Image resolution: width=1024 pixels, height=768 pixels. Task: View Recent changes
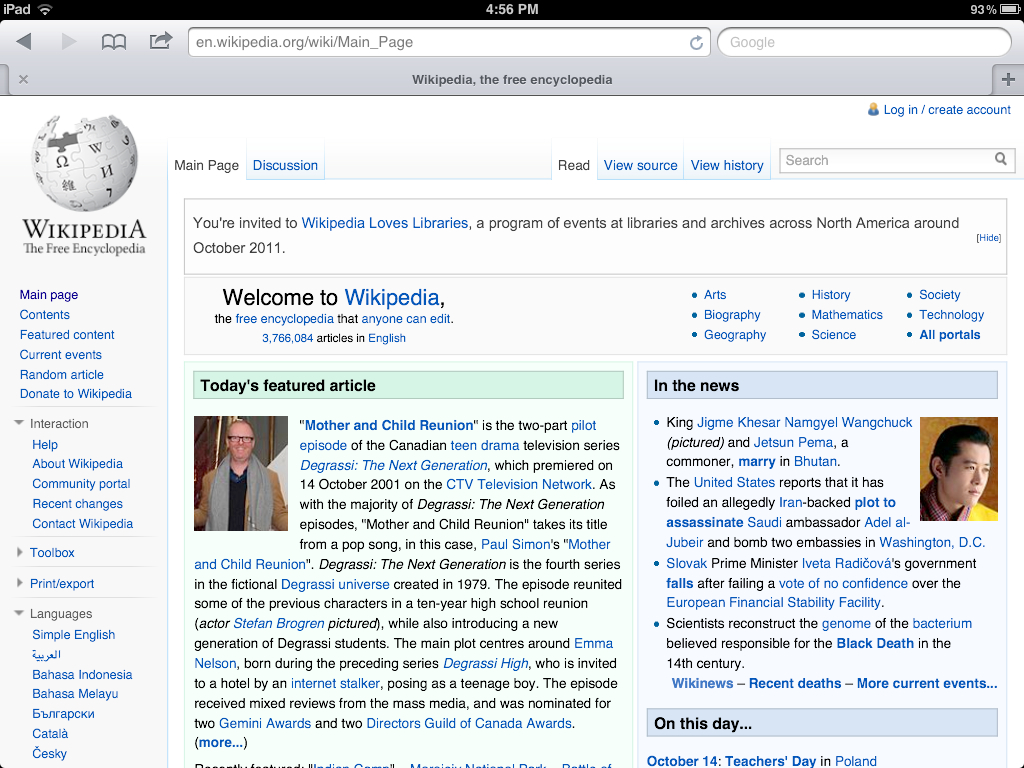pos(78,504)
